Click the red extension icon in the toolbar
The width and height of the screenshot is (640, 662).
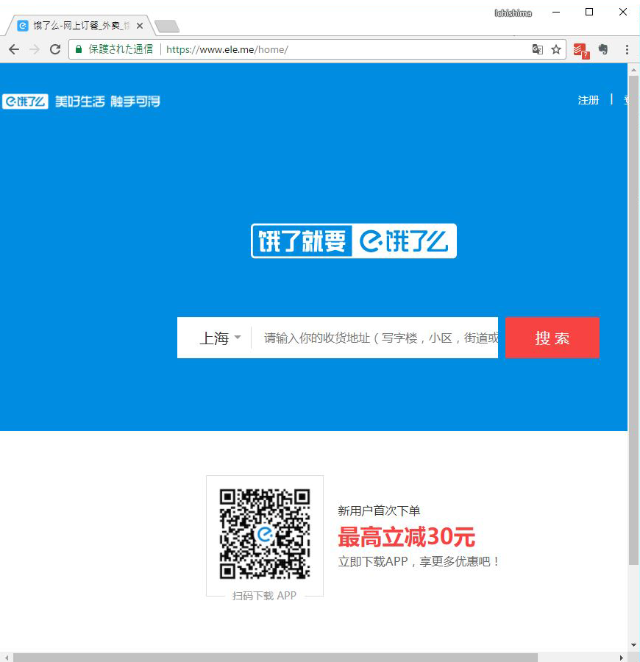pos(581,51)
